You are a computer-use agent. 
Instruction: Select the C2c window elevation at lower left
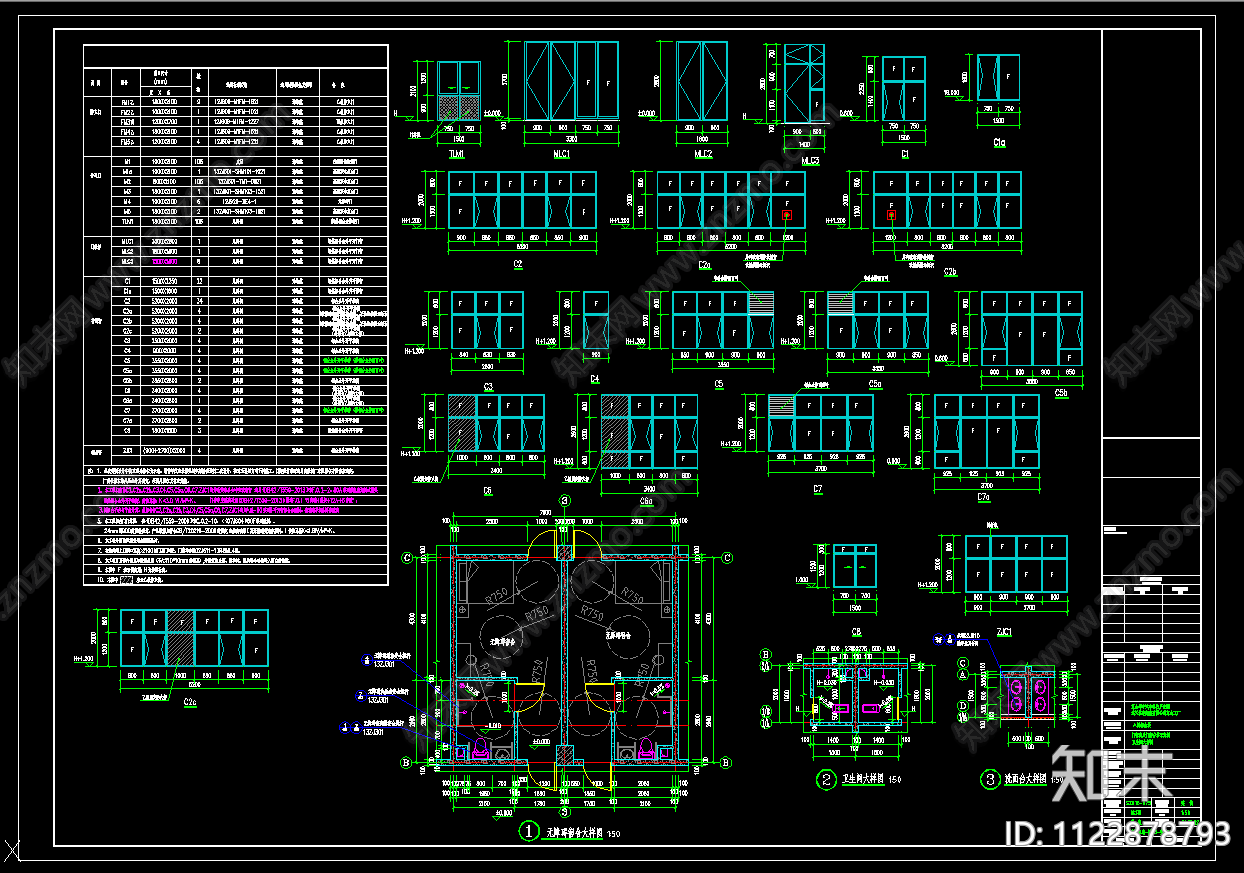click(x=194, y=637)
